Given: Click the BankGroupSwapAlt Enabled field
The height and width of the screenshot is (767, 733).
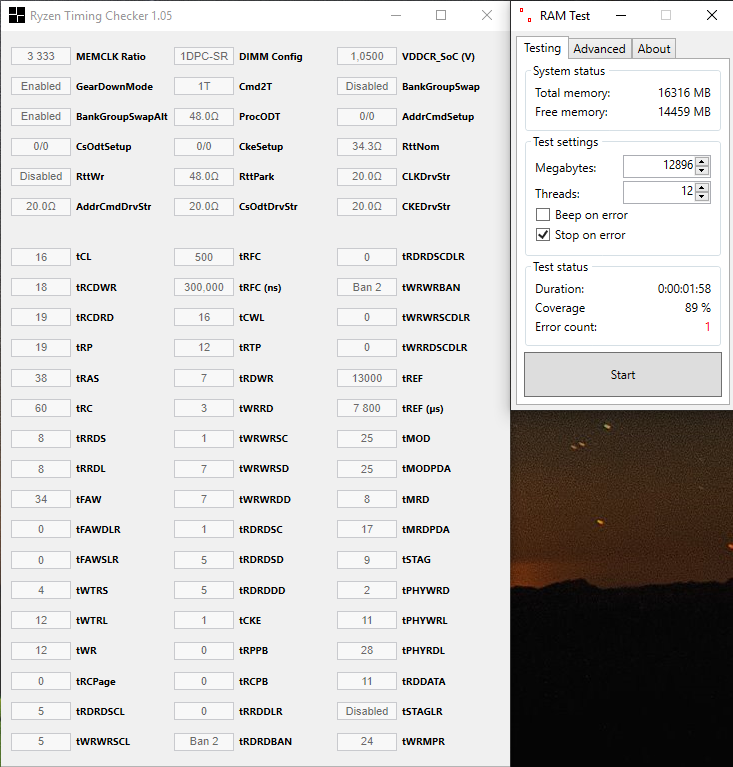Looking at the screenshot, I should click(x=41, y=116).
